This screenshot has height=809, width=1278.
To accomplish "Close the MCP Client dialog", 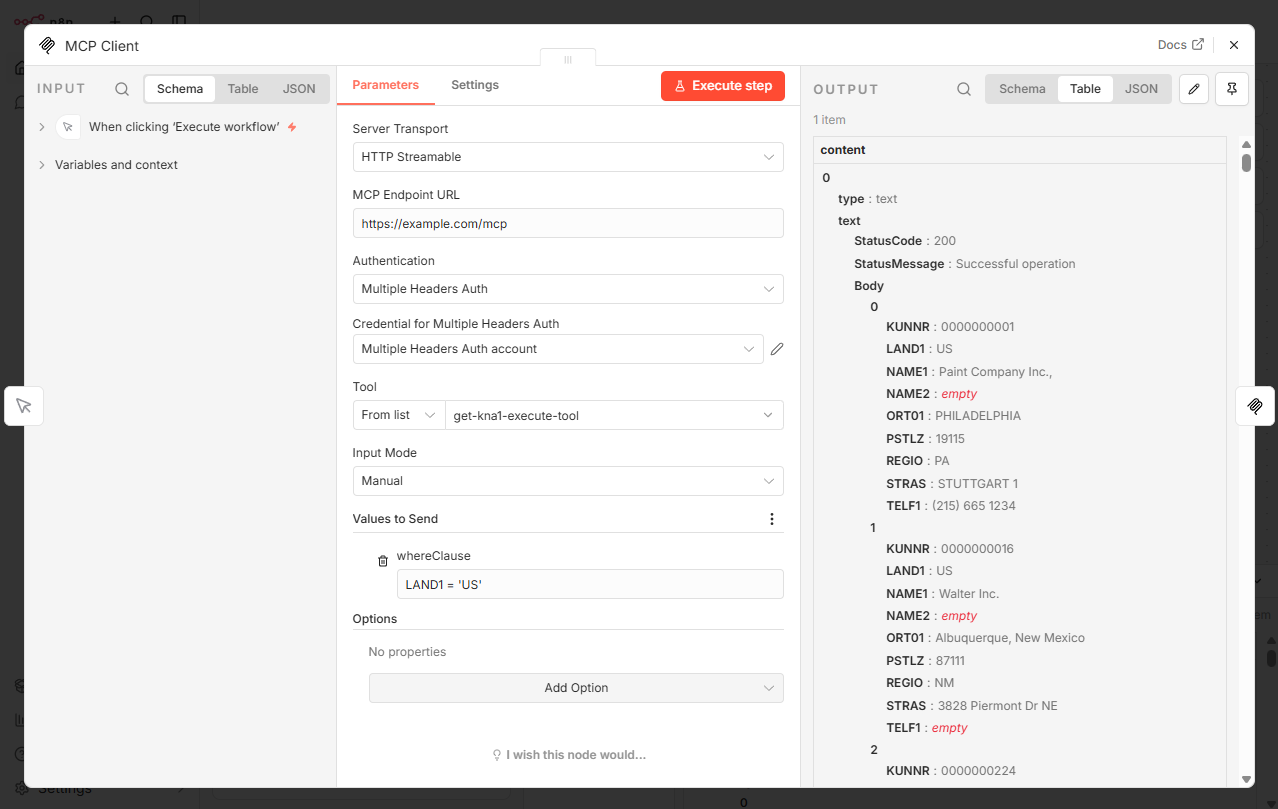I will point(1234,45).
